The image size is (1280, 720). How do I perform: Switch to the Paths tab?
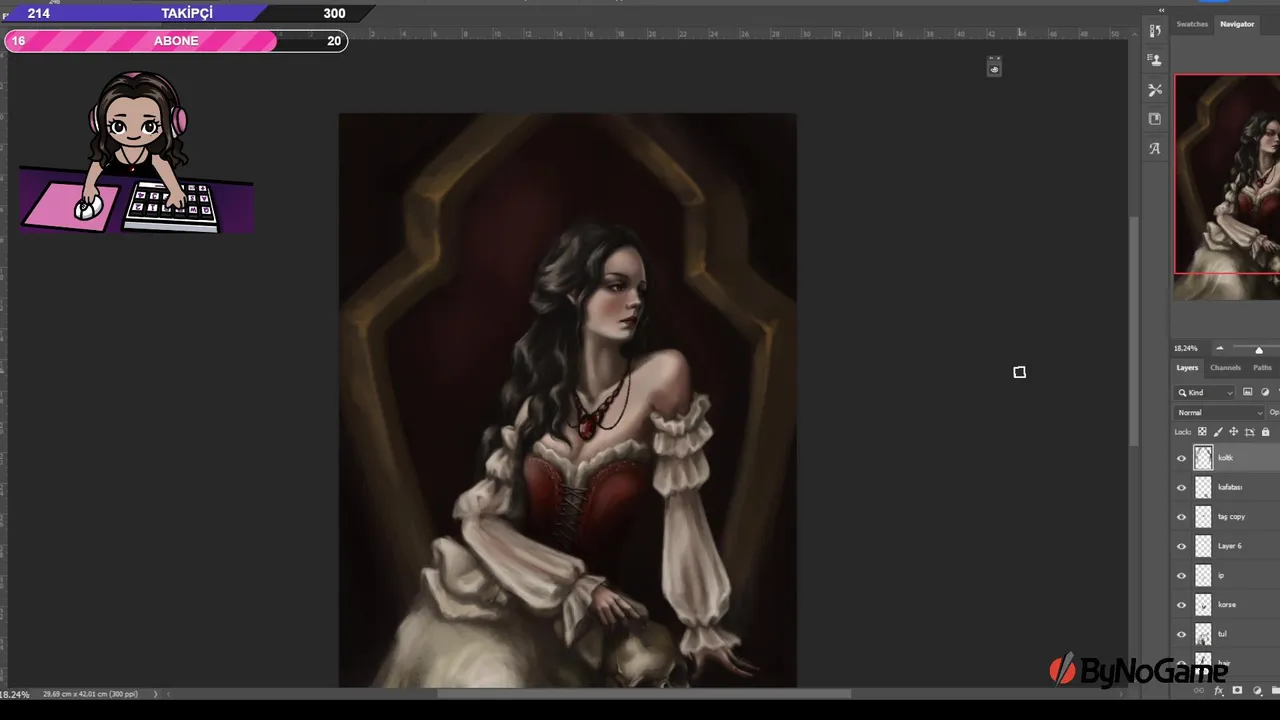(1262, 368)
